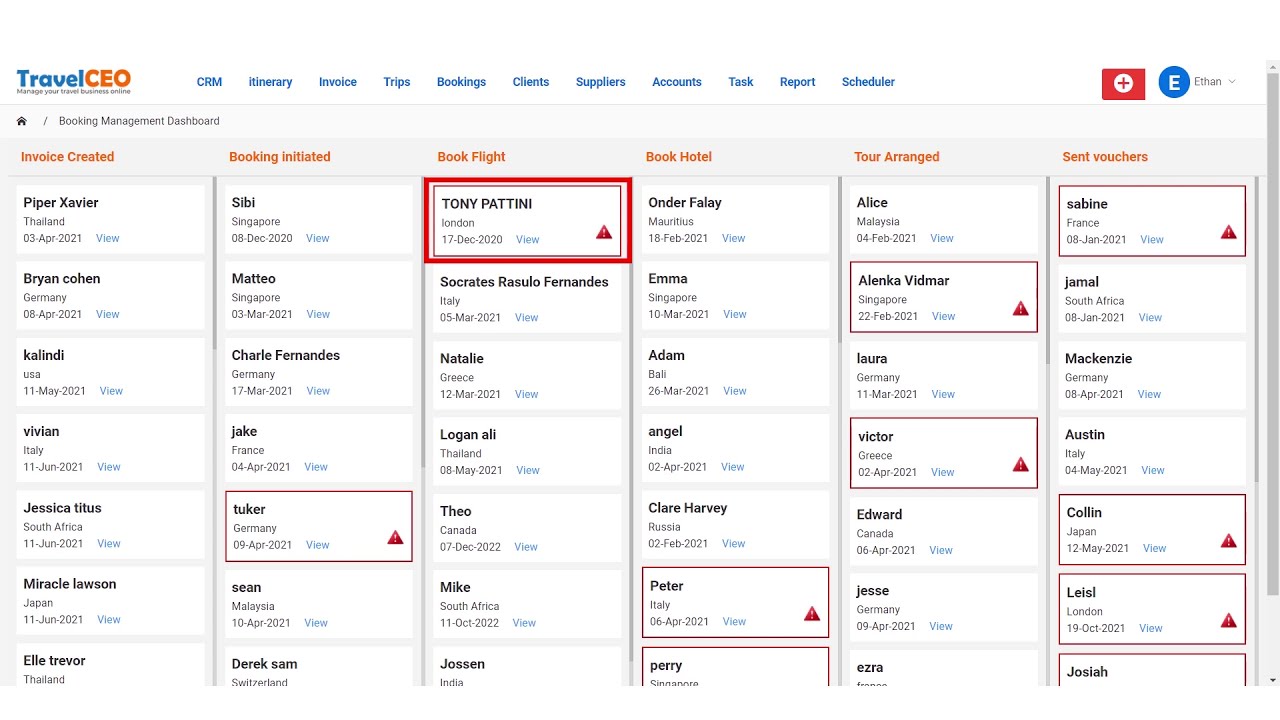View Alice's booking

(942, 238)
